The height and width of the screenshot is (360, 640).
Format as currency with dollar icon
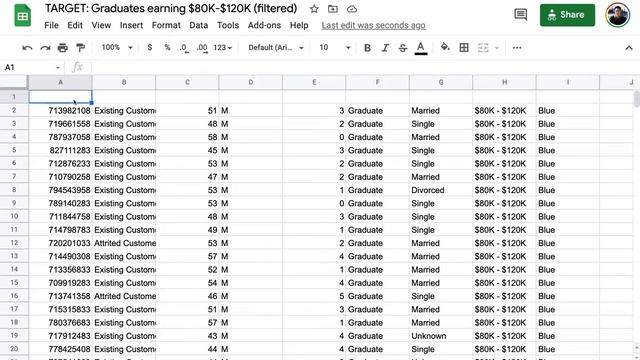(x=150, y=48)
